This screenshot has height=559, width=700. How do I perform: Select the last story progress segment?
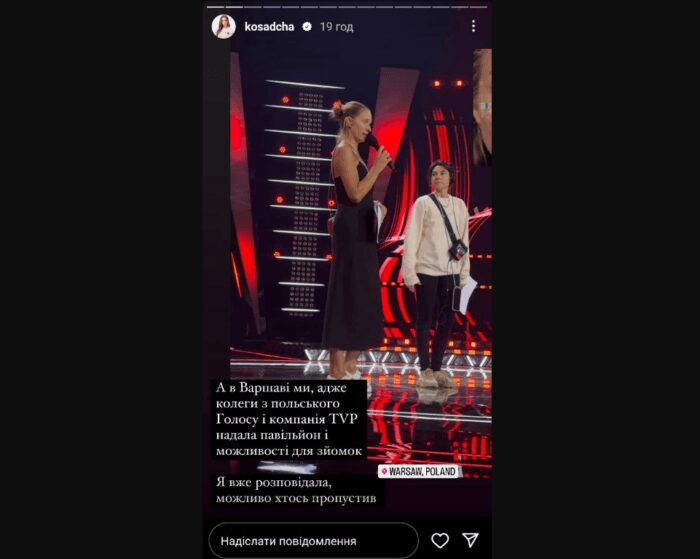(479, 7)
